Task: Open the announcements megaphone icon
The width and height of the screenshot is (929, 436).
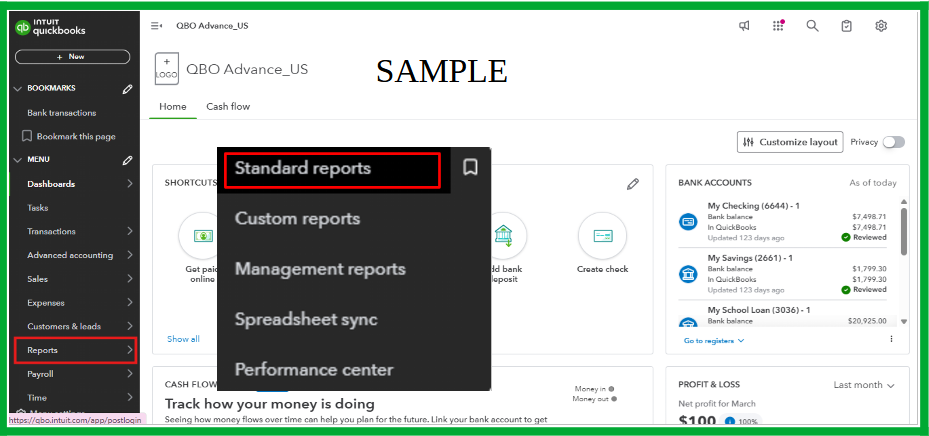Action: (x=744, y=26)
